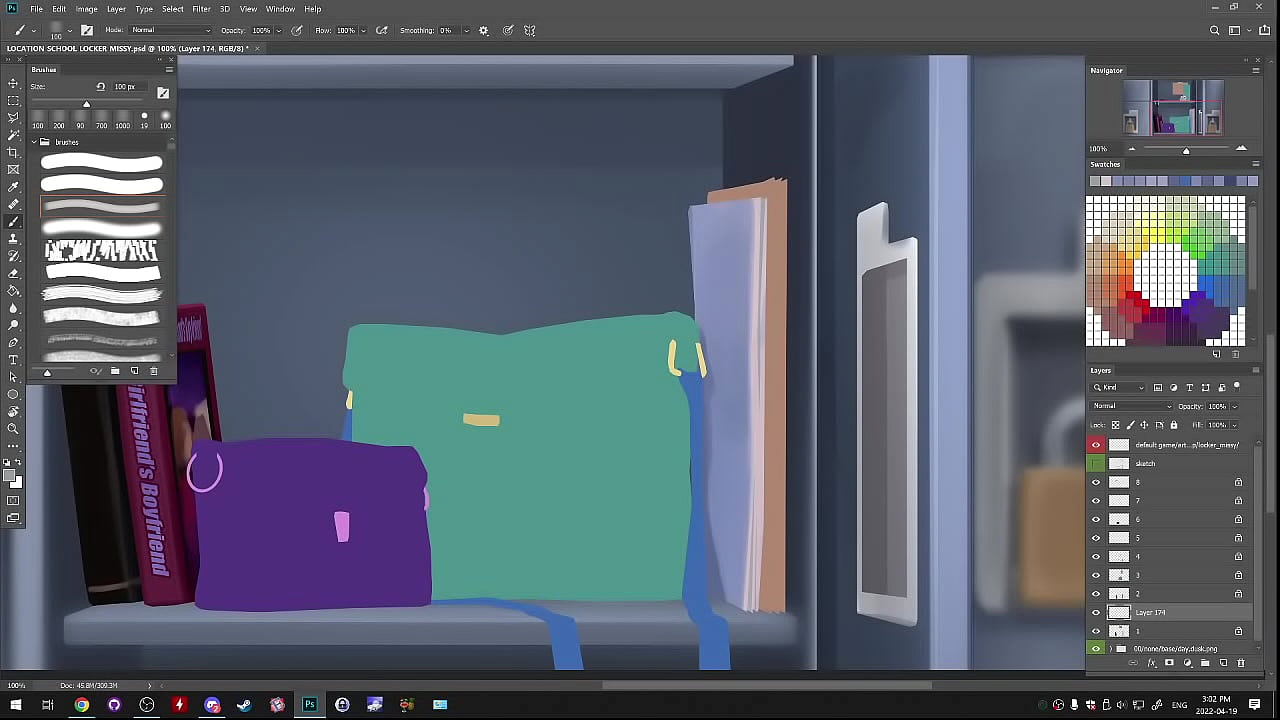The width and height of the screenshot is (1280, 720).
Task: Open brush smoothing options gear
Action: point(484,31)
